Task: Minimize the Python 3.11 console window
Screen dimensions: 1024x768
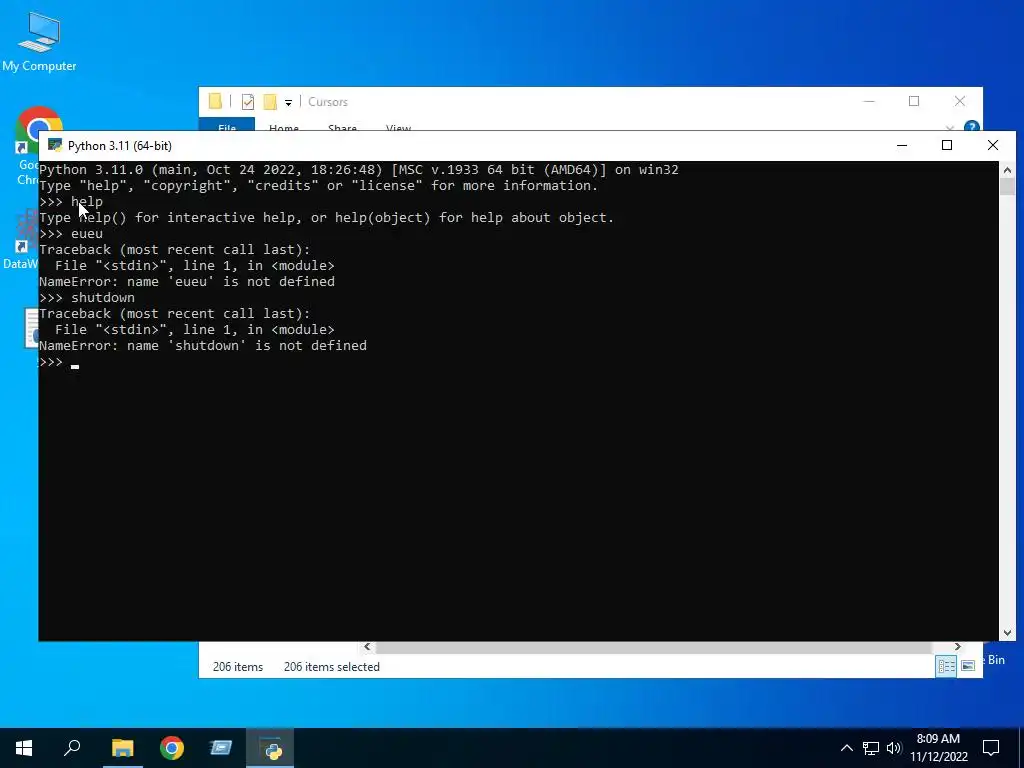Action: point(902,146)
